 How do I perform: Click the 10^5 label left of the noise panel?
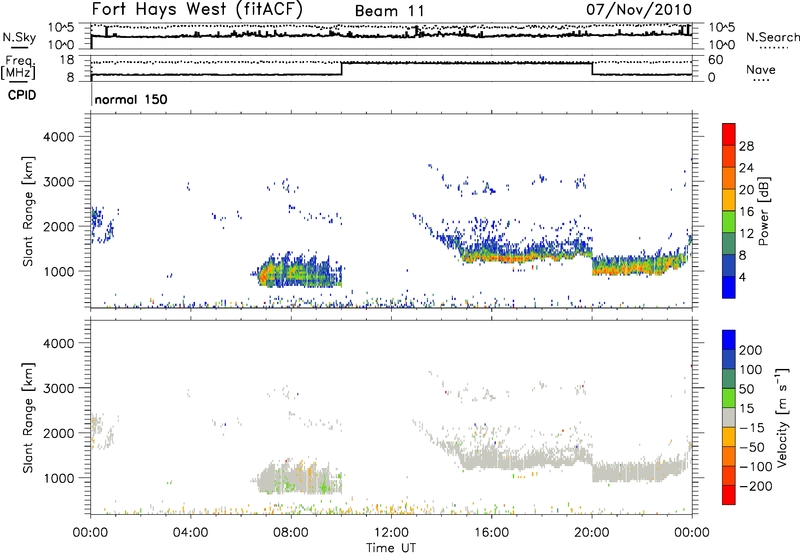tap(61, 27)
